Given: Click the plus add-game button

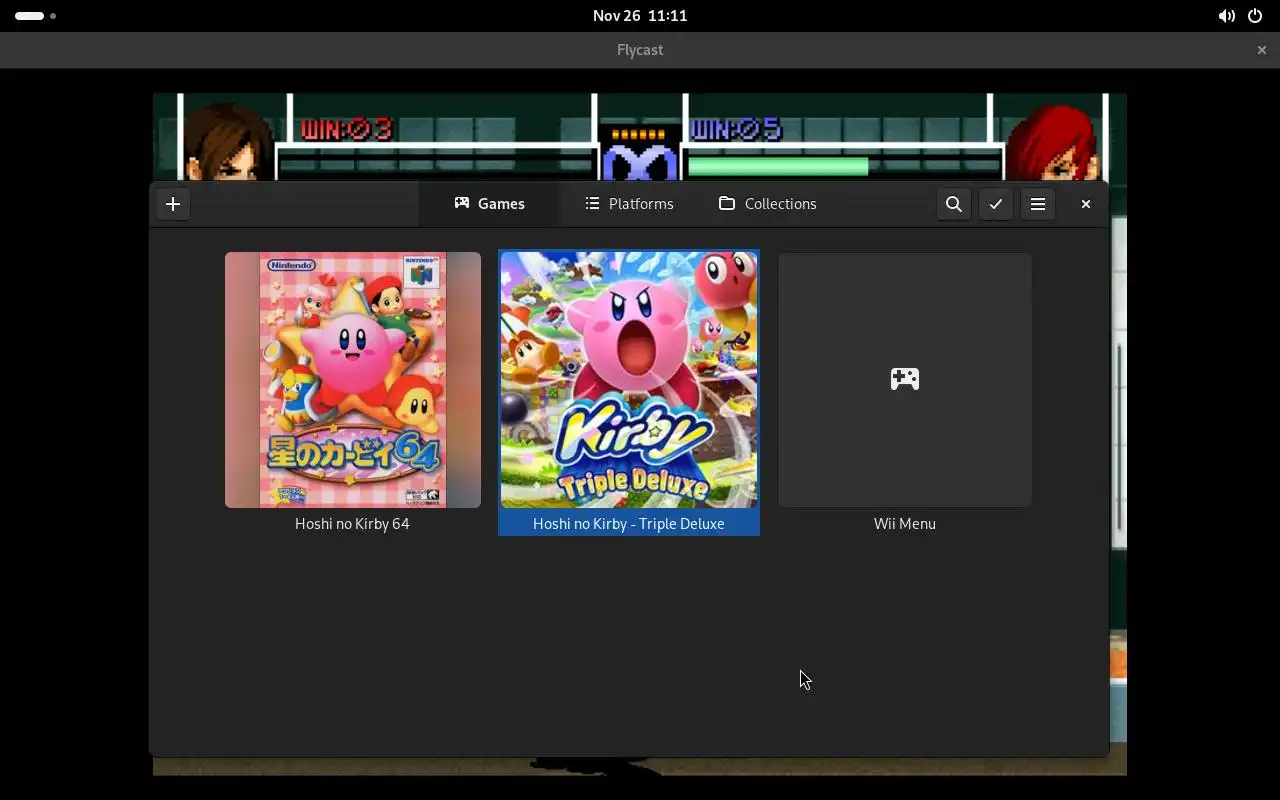Looking at the screenshot, I should (x=173, y=204).
